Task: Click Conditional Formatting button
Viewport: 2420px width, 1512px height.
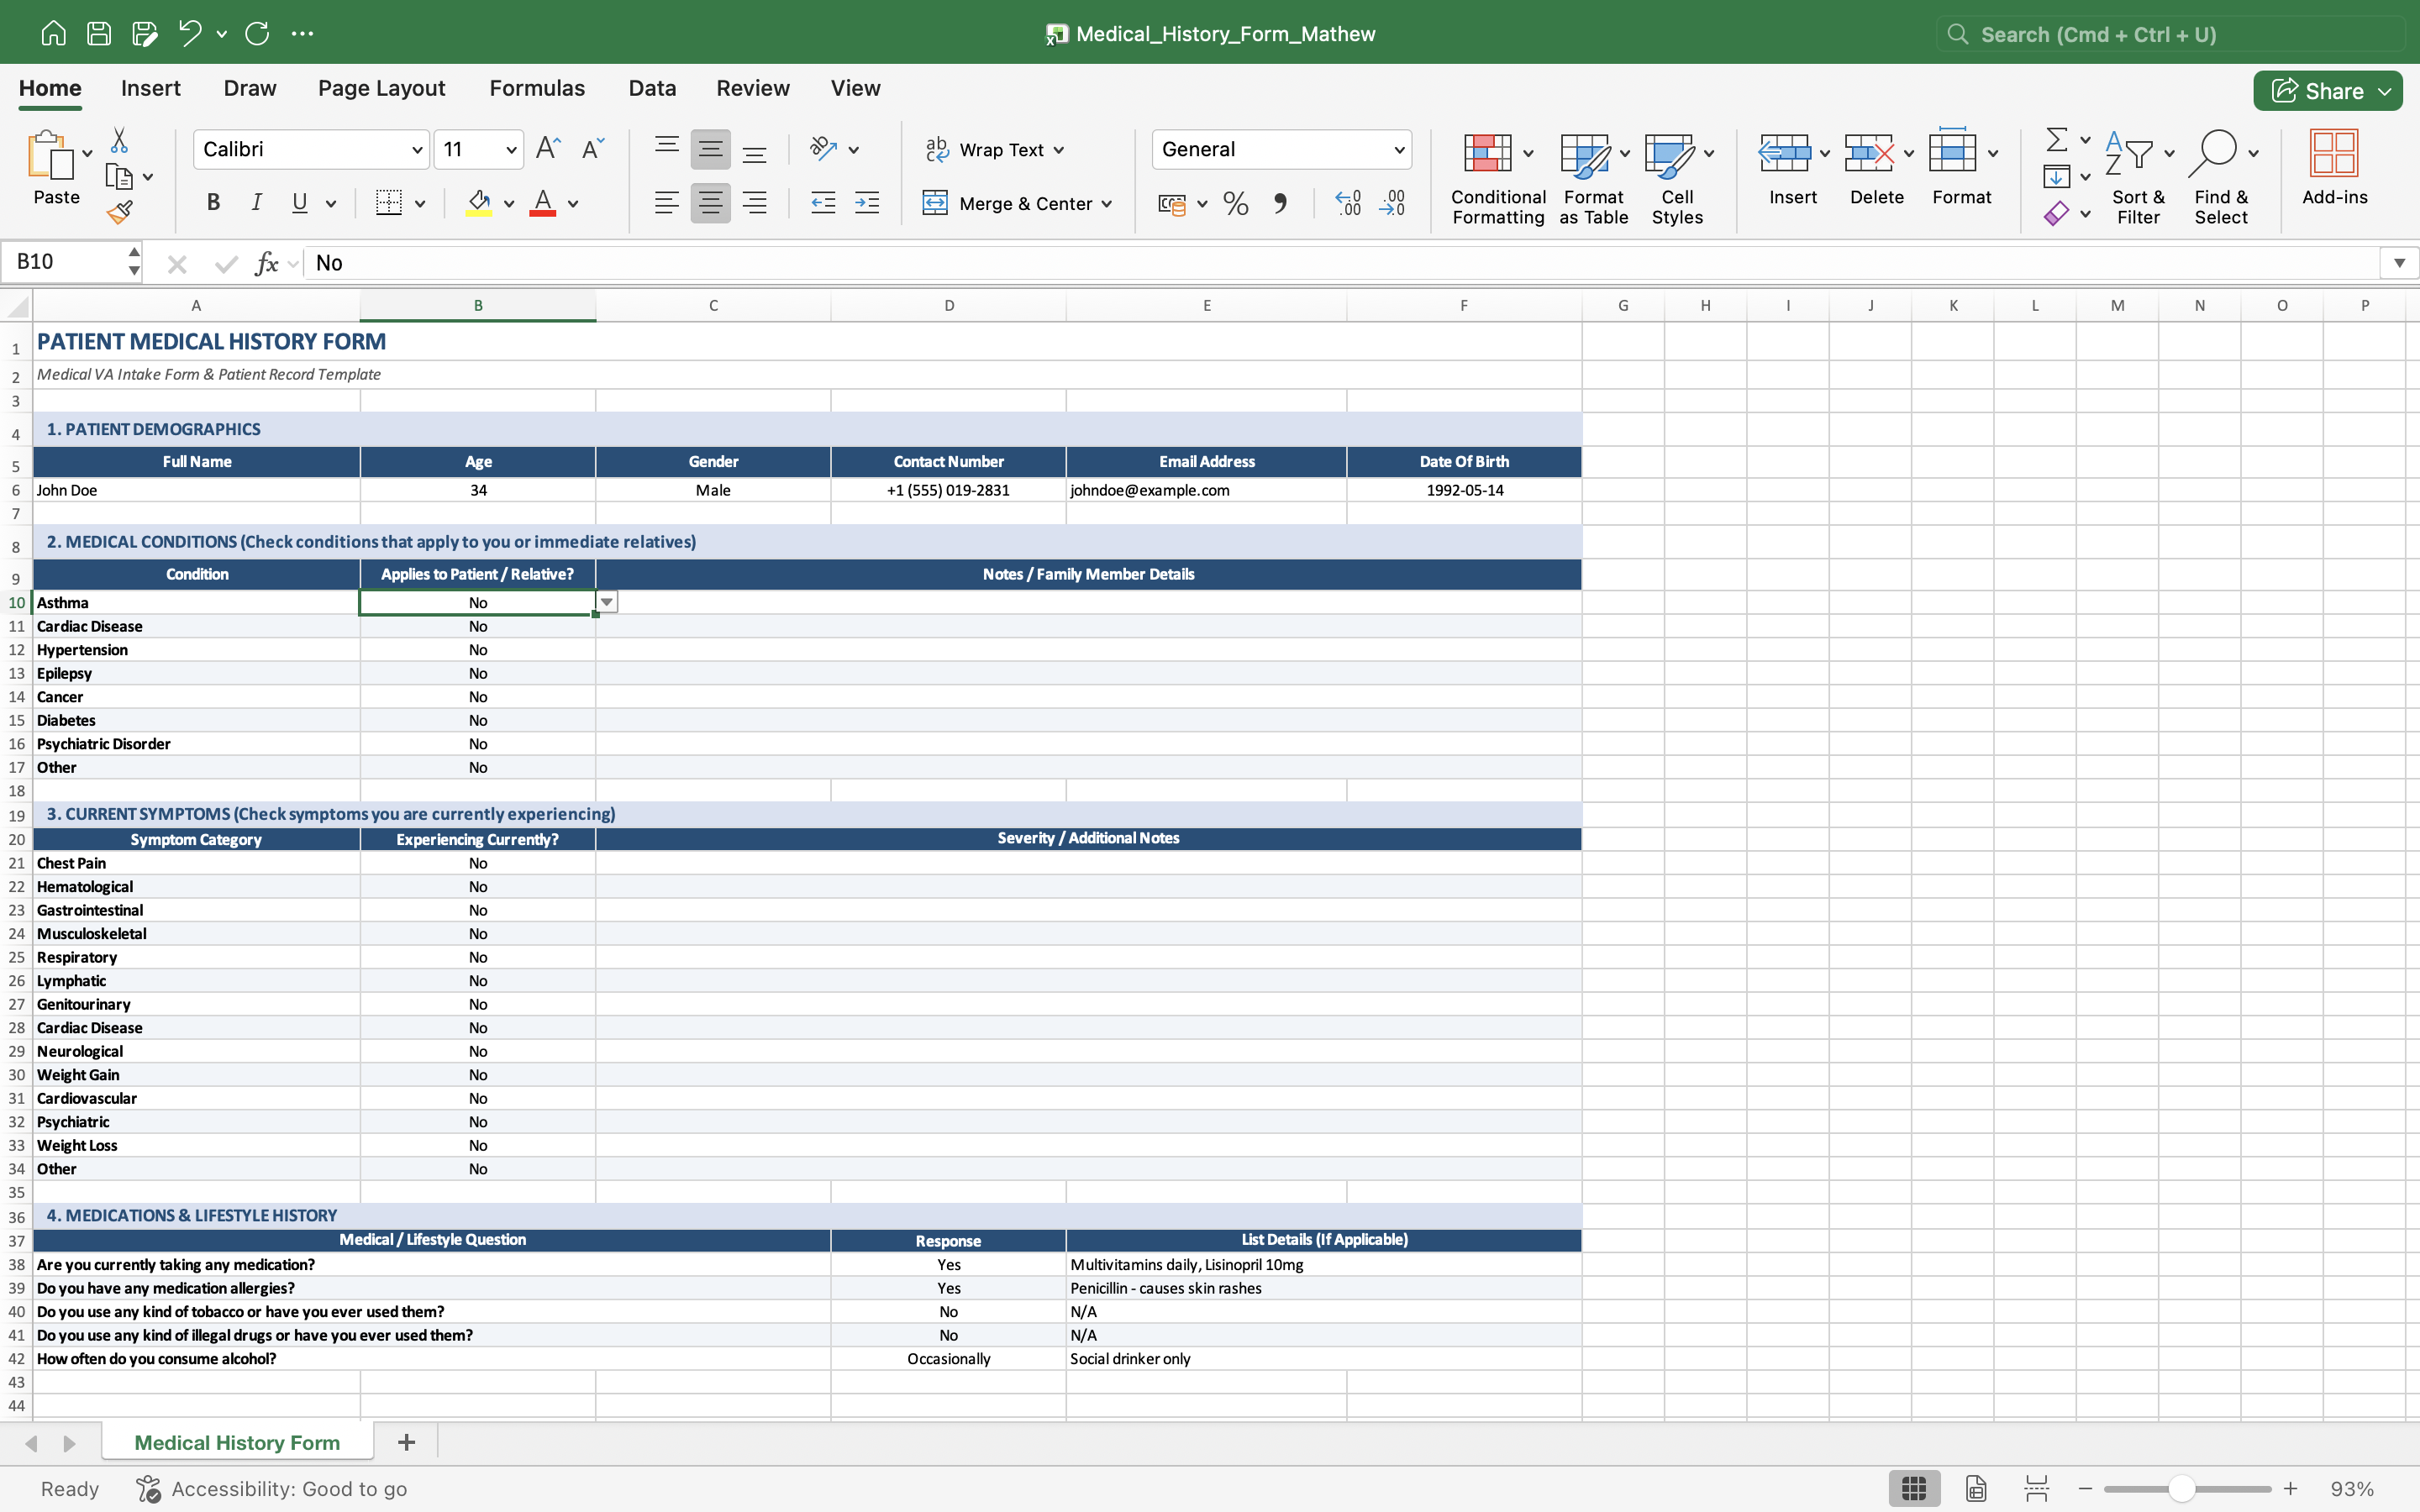Action: [x=1498, y=178]
